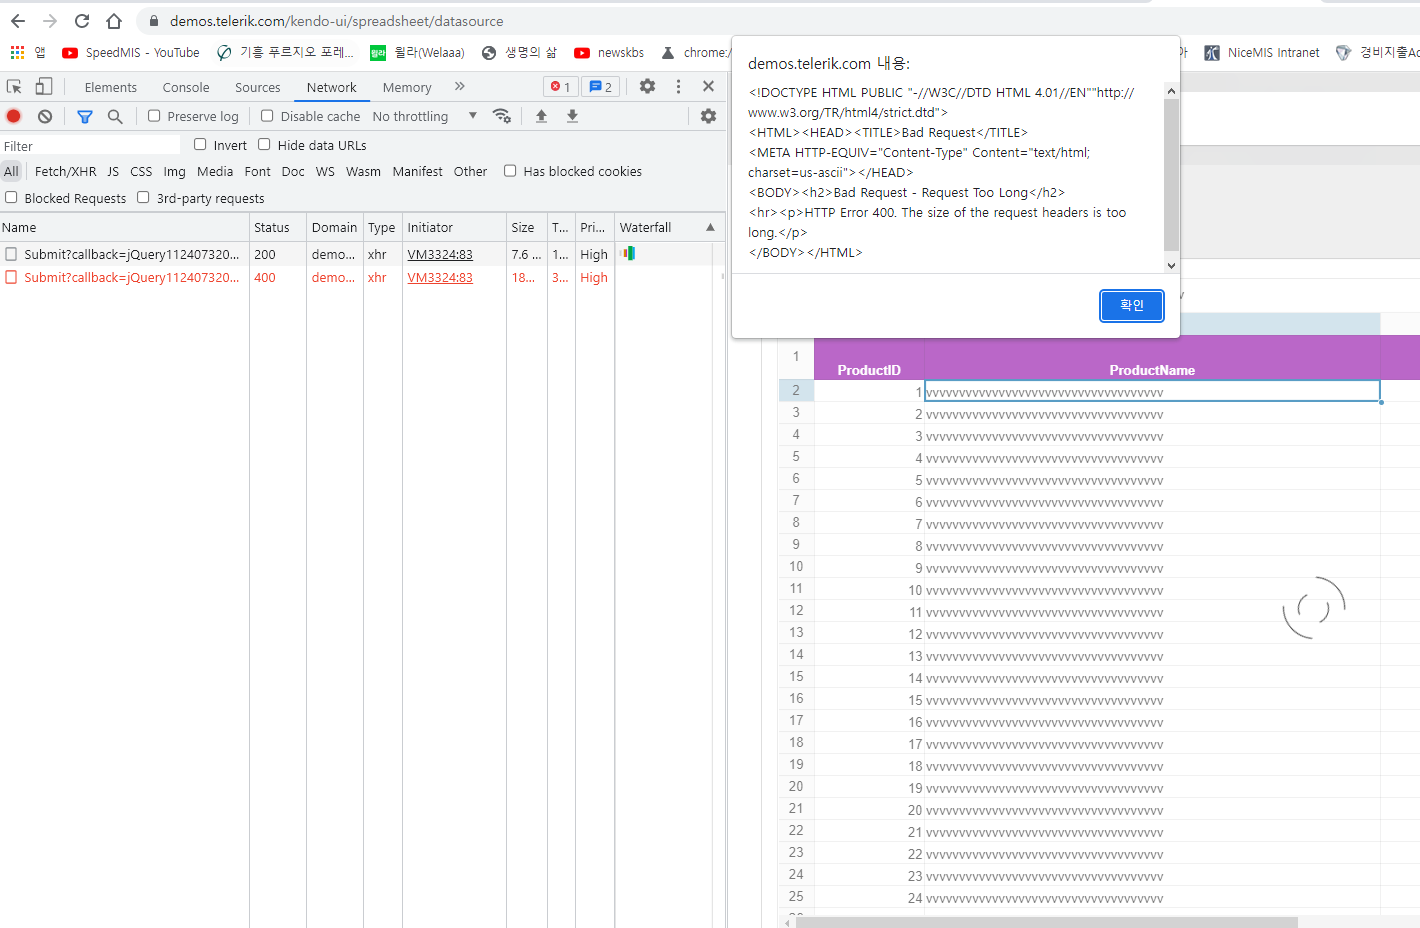The image size is (1420, 928).
Task: Filter requests by Manifest type
Action: coord(418,172)
